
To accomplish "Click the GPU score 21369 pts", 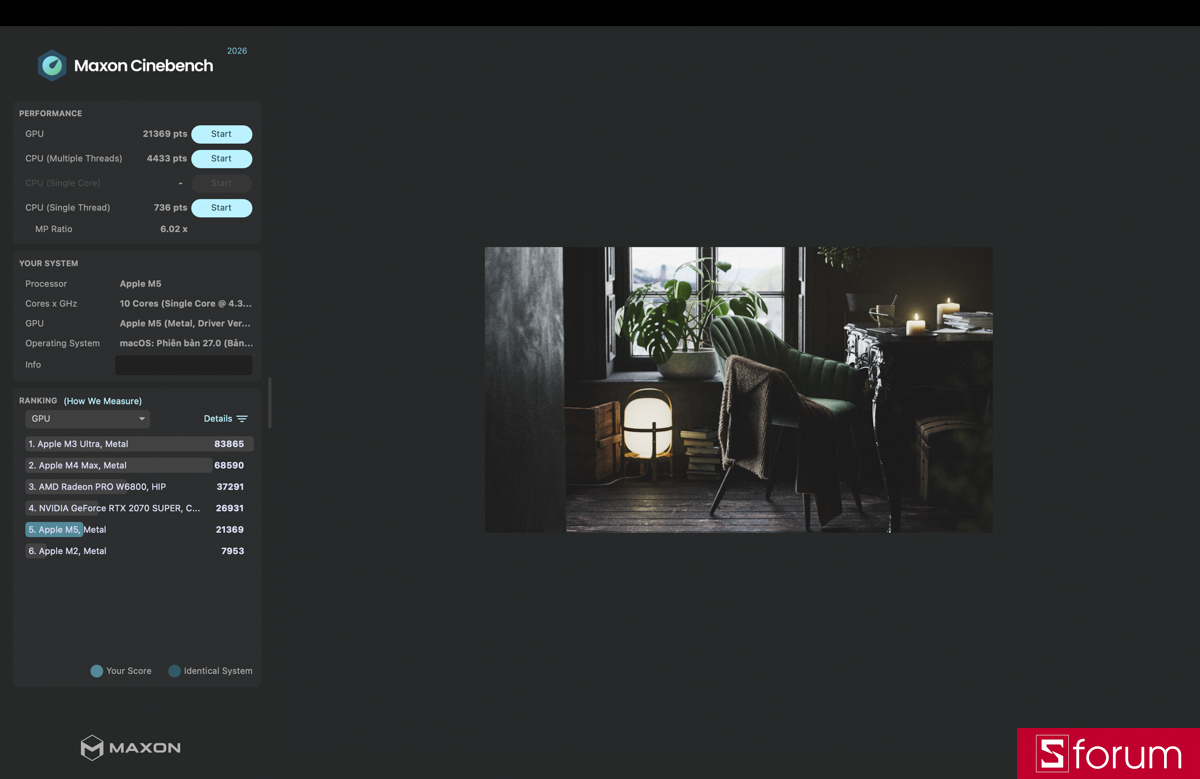I will (x=165, y=134).
